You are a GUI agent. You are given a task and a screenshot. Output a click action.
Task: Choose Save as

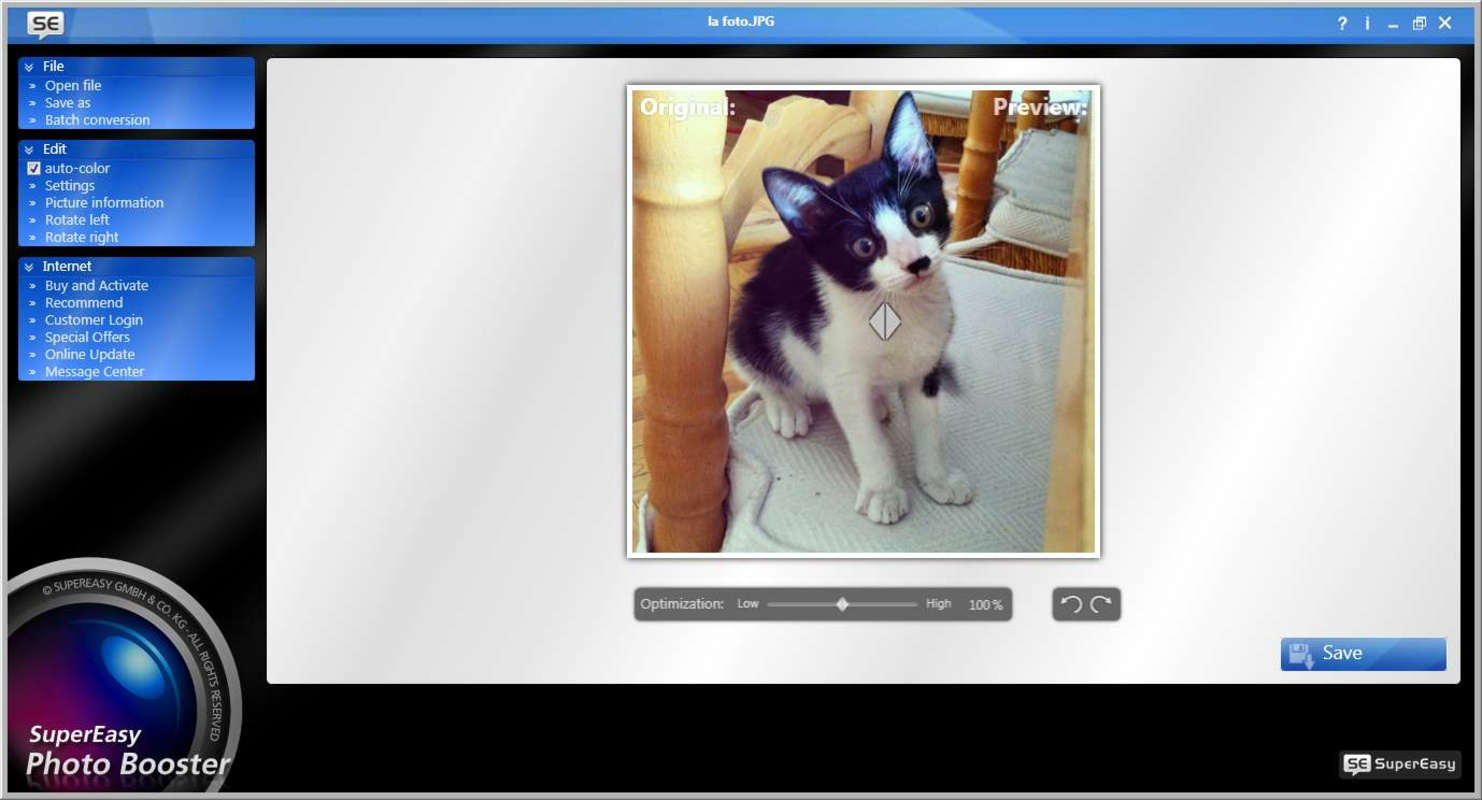click(x=67, y=102)
